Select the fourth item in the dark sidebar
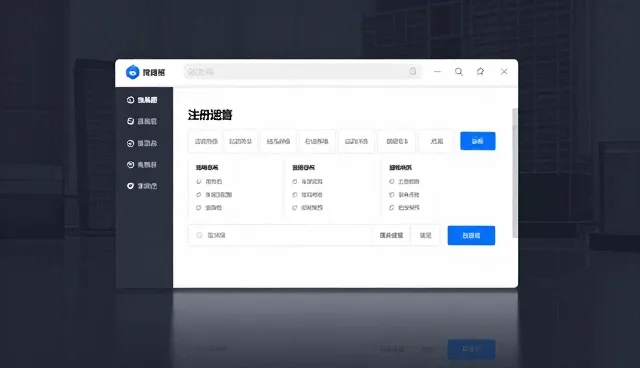 (x=142, y=165)
